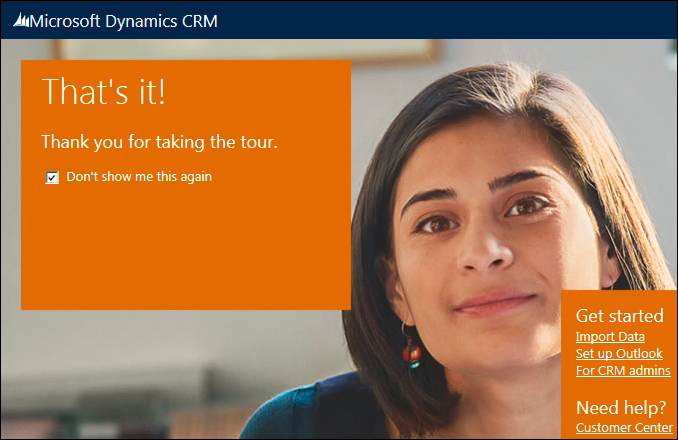The height and width of the screenshot is (440, 678).
Task: Click the dark blue header bar
Action: point(432,20)
